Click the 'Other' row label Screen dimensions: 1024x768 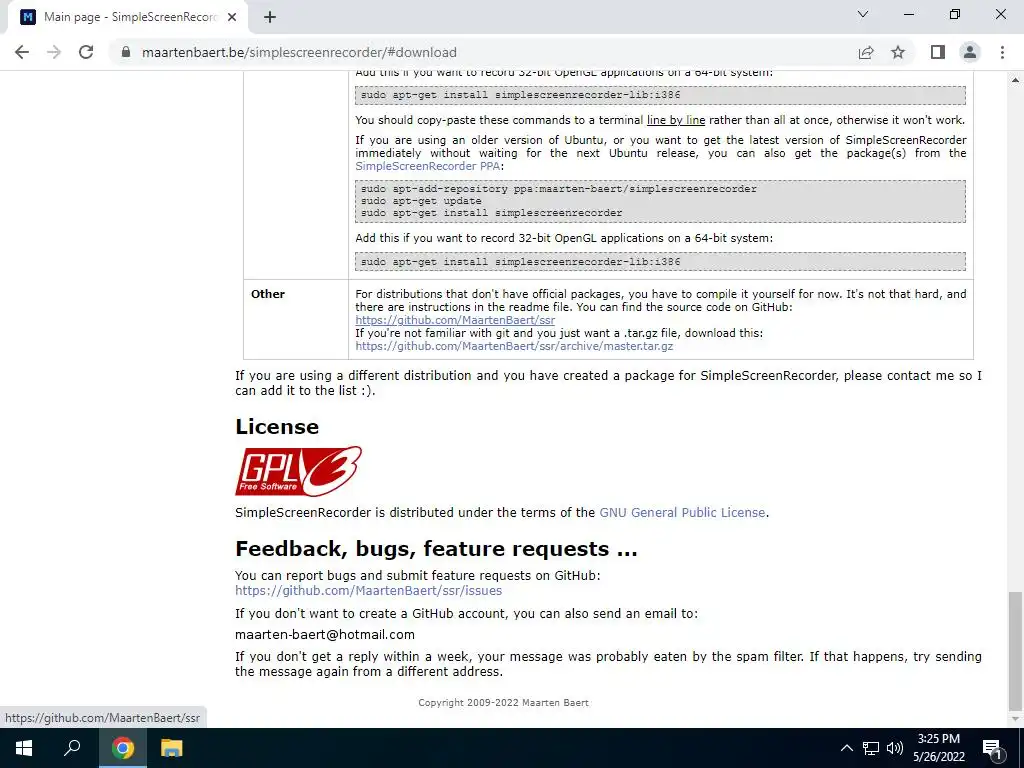click(x=268, y=294)
